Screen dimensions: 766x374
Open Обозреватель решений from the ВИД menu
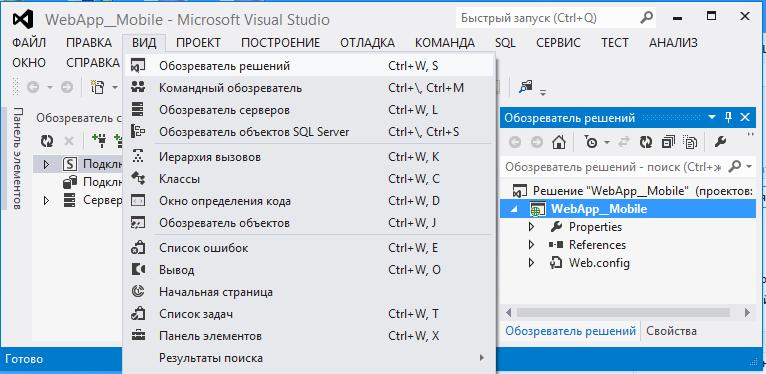(309, 66)
